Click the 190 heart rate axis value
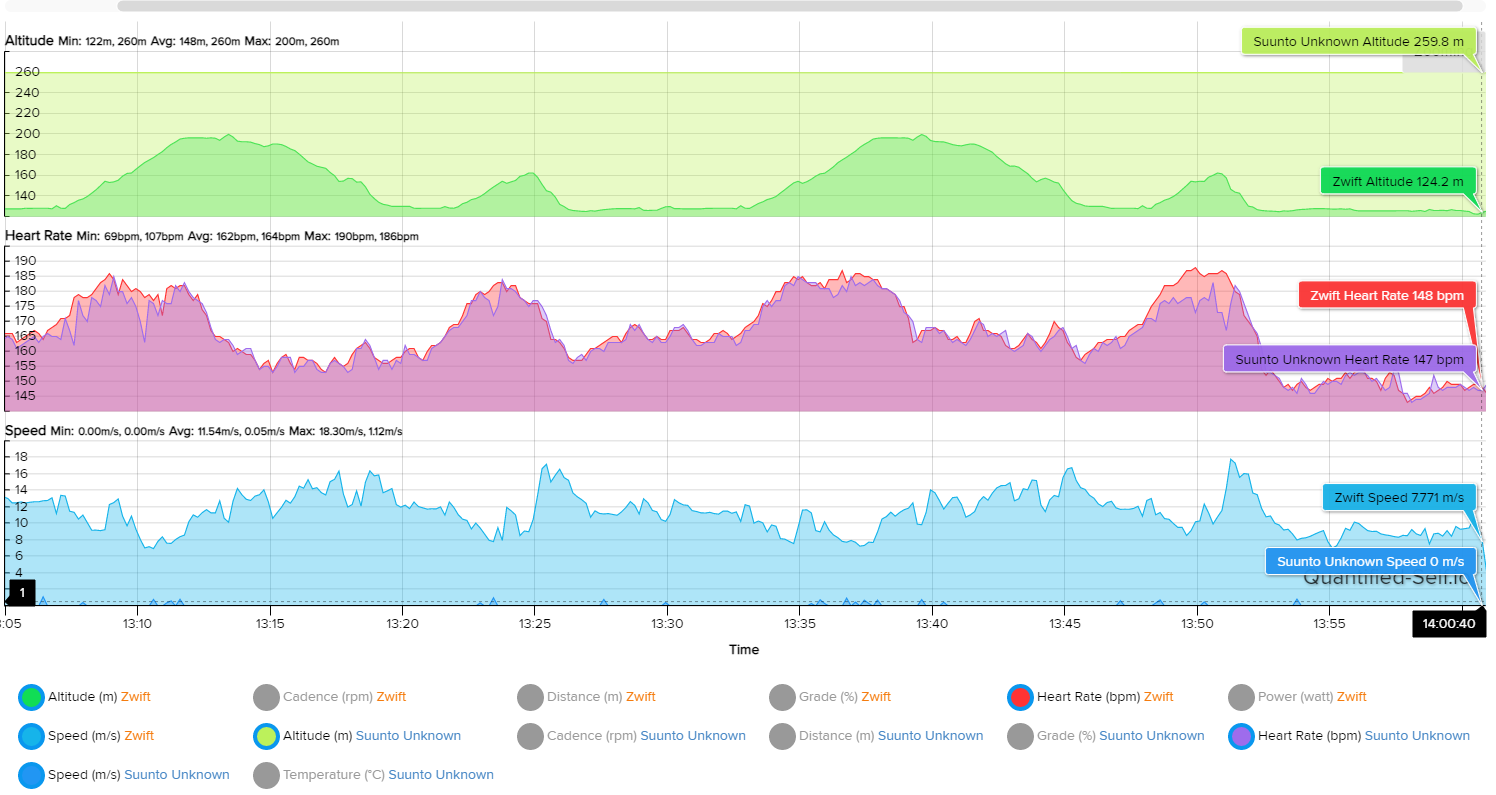This screenshot has height=795, width=1496. click(25, 261)
